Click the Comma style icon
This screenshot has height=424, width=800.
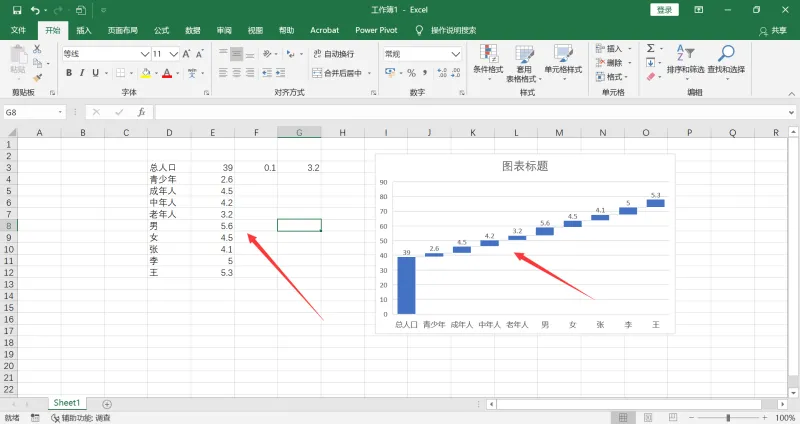[424, 73]
